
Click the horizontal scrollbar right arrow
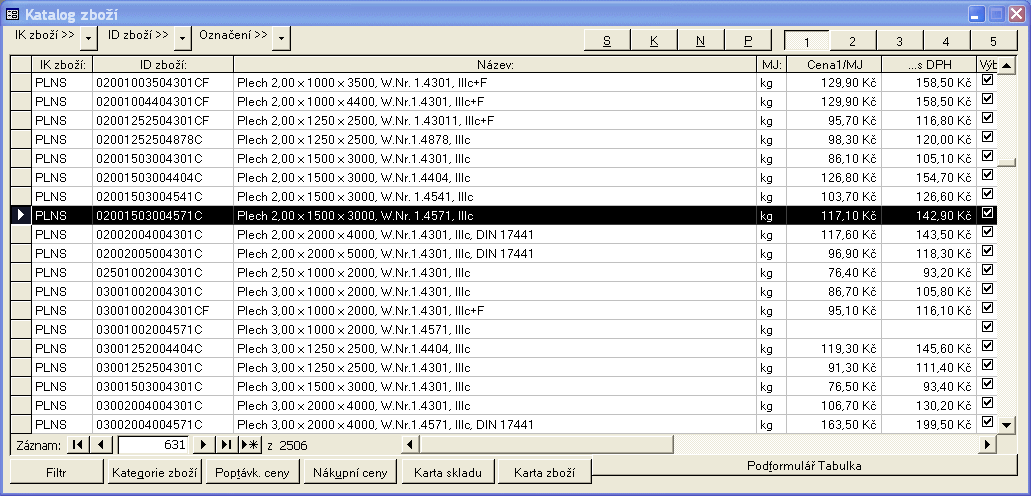pyautogui.click(x=988, y=444)
